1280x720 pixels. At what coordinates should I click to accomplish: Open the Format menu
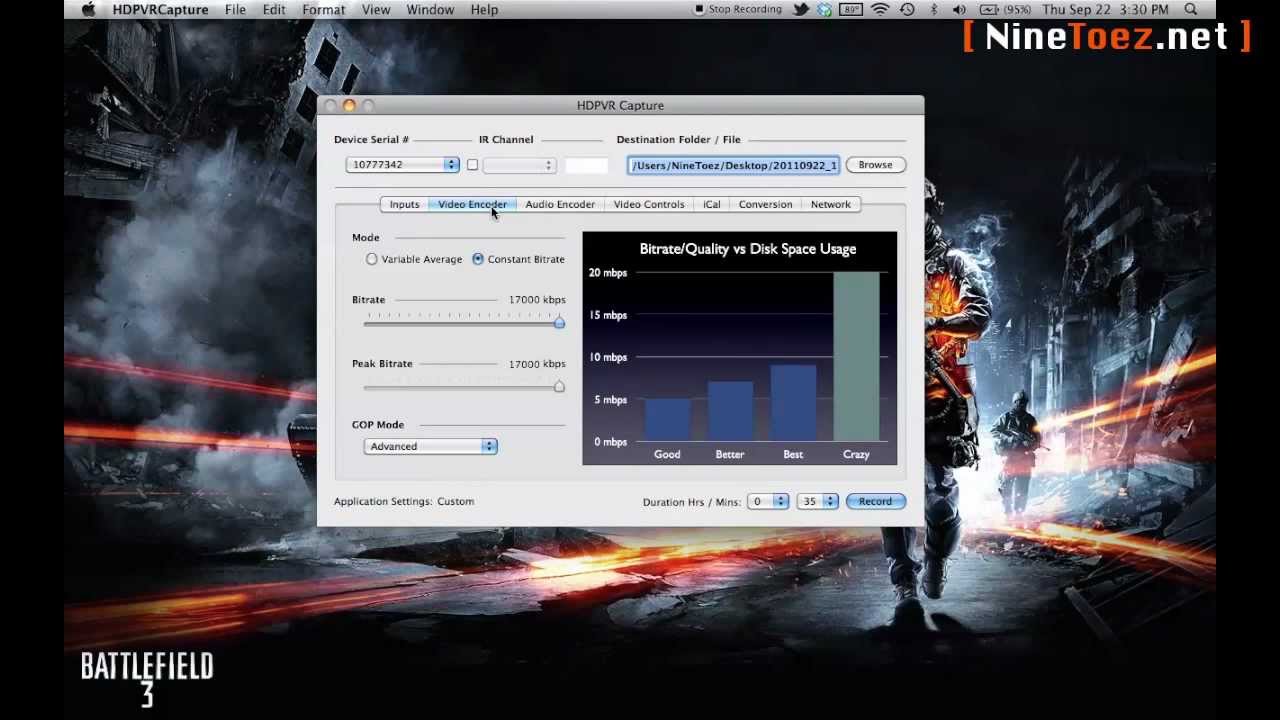323,9
